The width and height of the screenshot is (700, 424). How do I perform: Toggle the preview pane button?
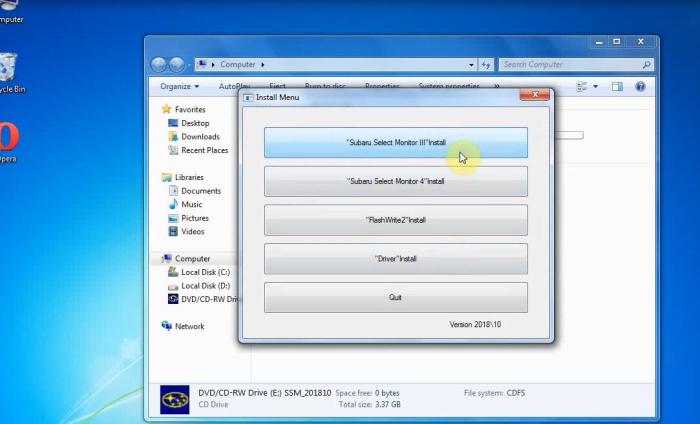(617, 87)
